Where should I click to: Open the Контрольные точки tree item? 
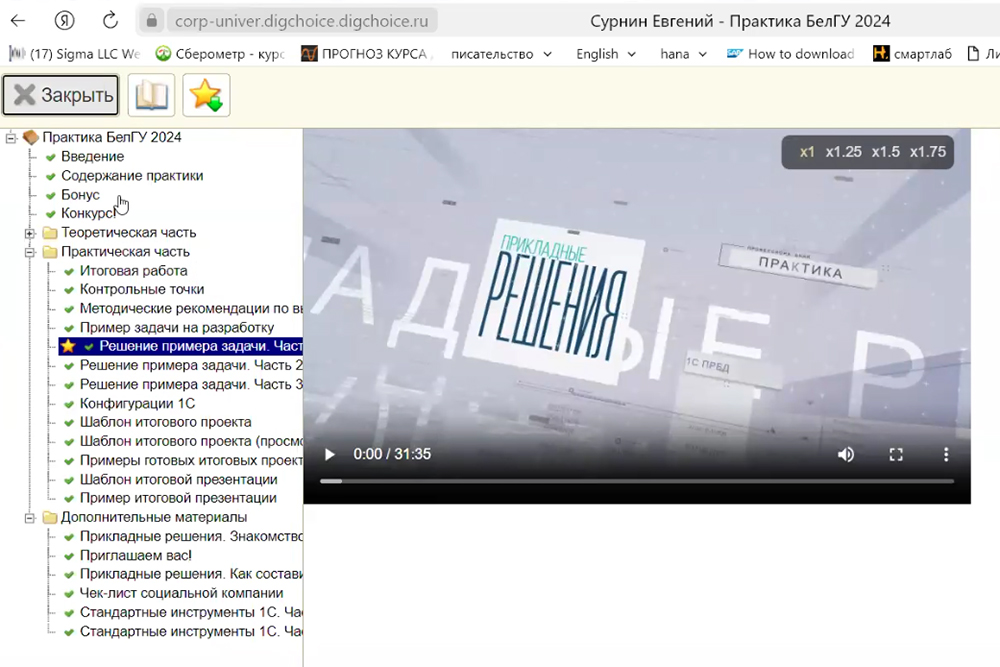tap(141, 290)
